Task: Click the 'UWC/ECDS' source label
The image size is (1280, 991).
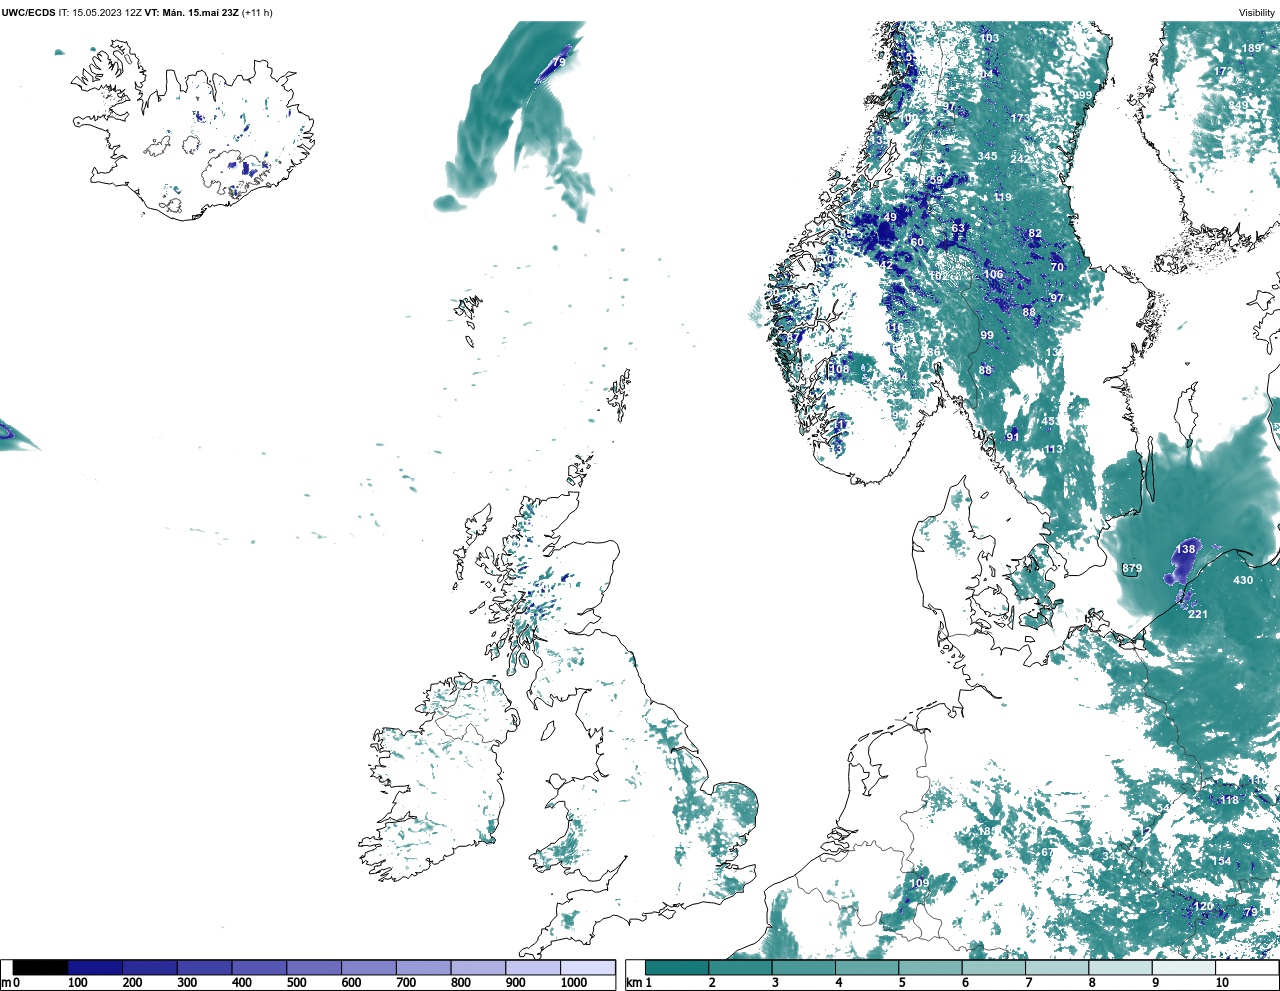Action: (x=28, y=12)
